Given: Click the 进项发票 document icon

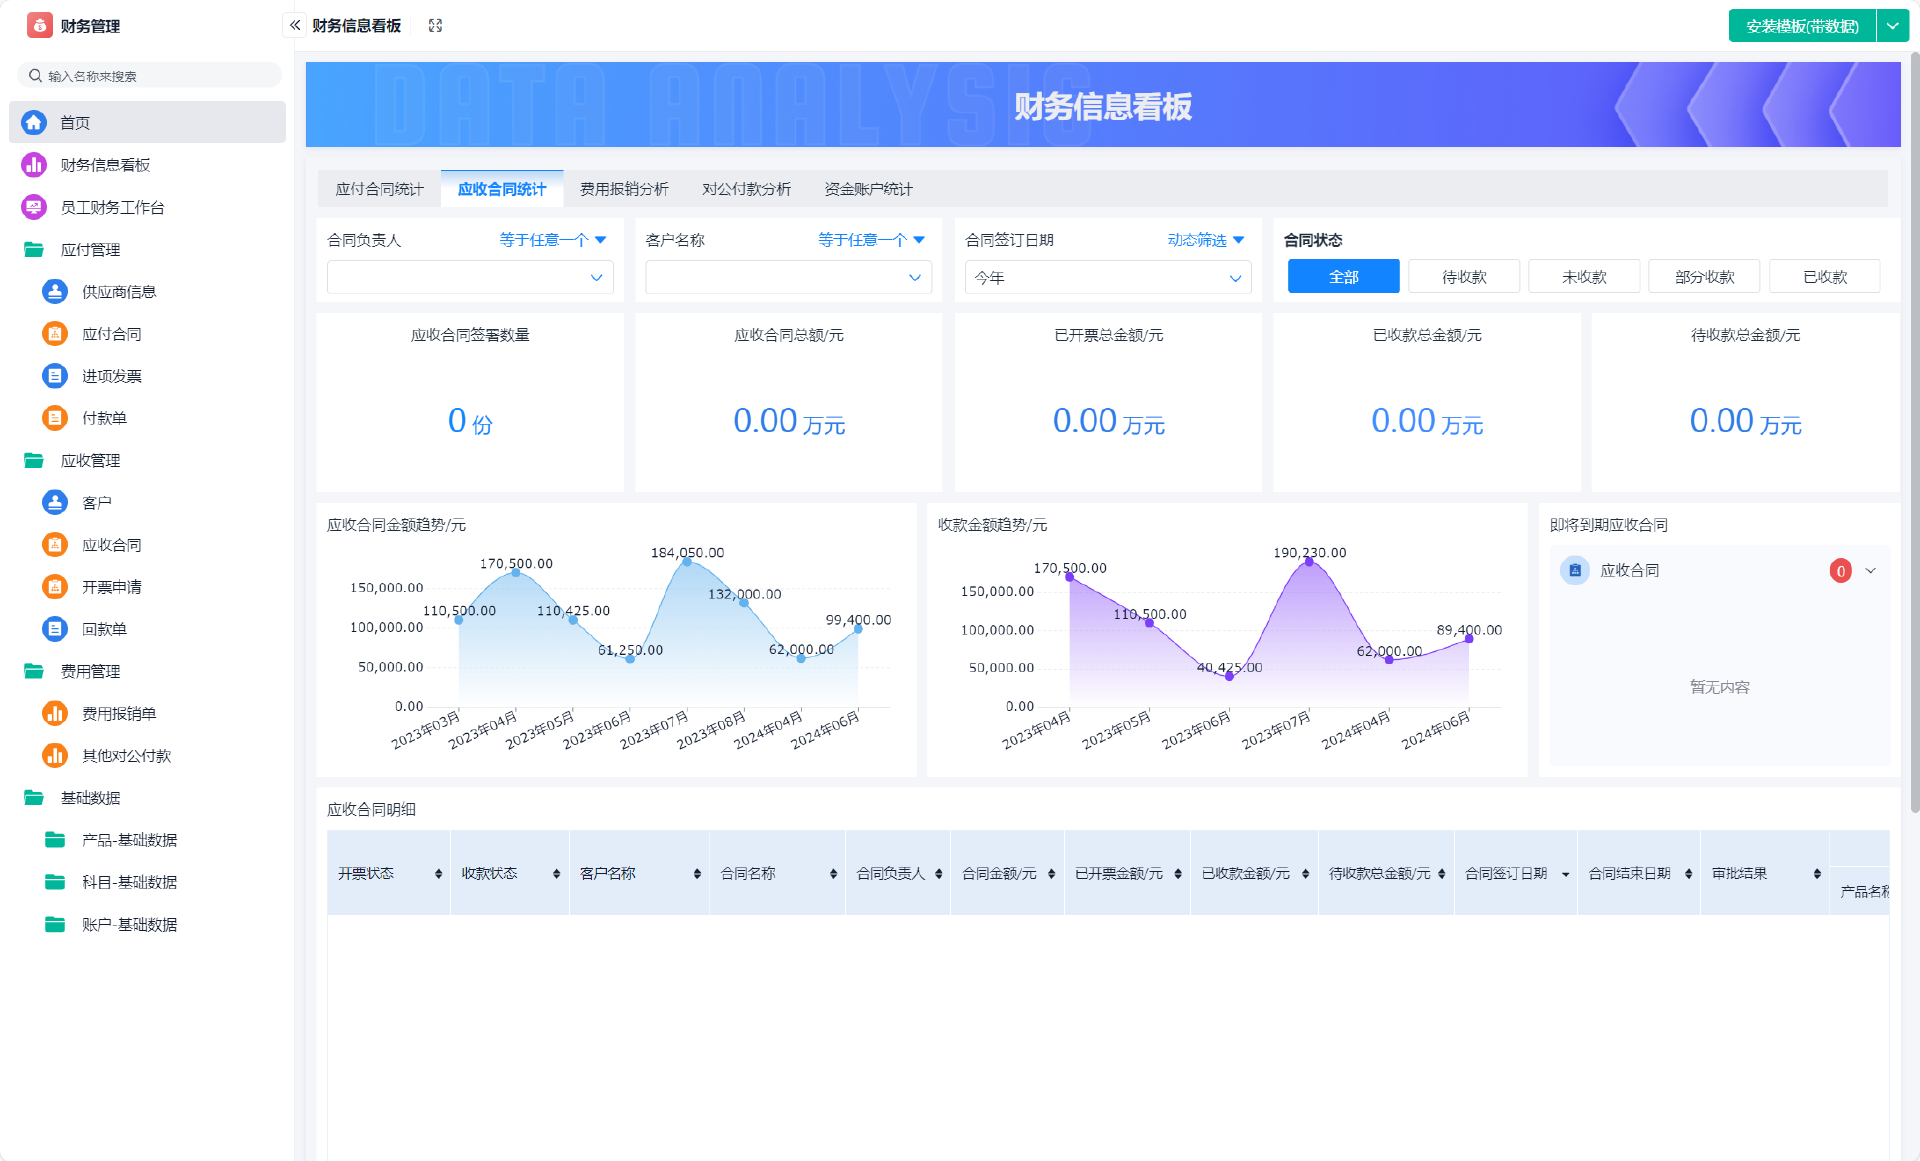Looking at the screenshot, I should 55,376.
